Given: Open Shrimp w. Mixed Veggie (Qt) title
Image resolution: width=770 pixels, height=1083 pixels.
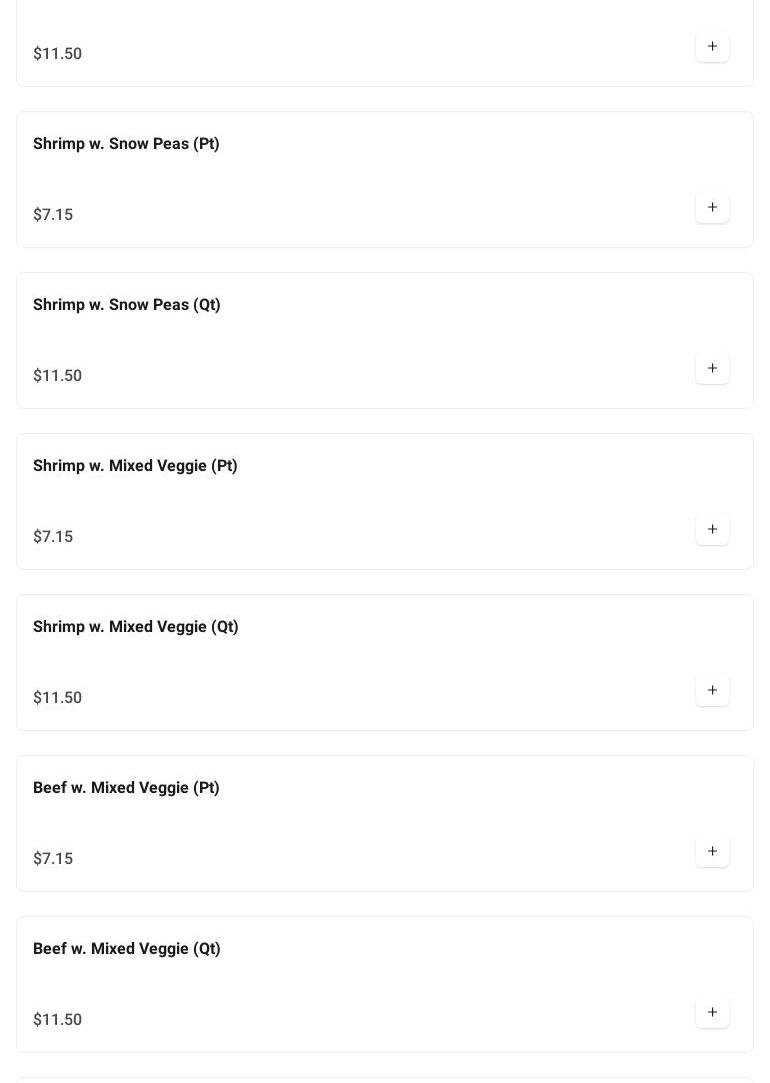Looking at the screenshot, I should click(135, 627).
